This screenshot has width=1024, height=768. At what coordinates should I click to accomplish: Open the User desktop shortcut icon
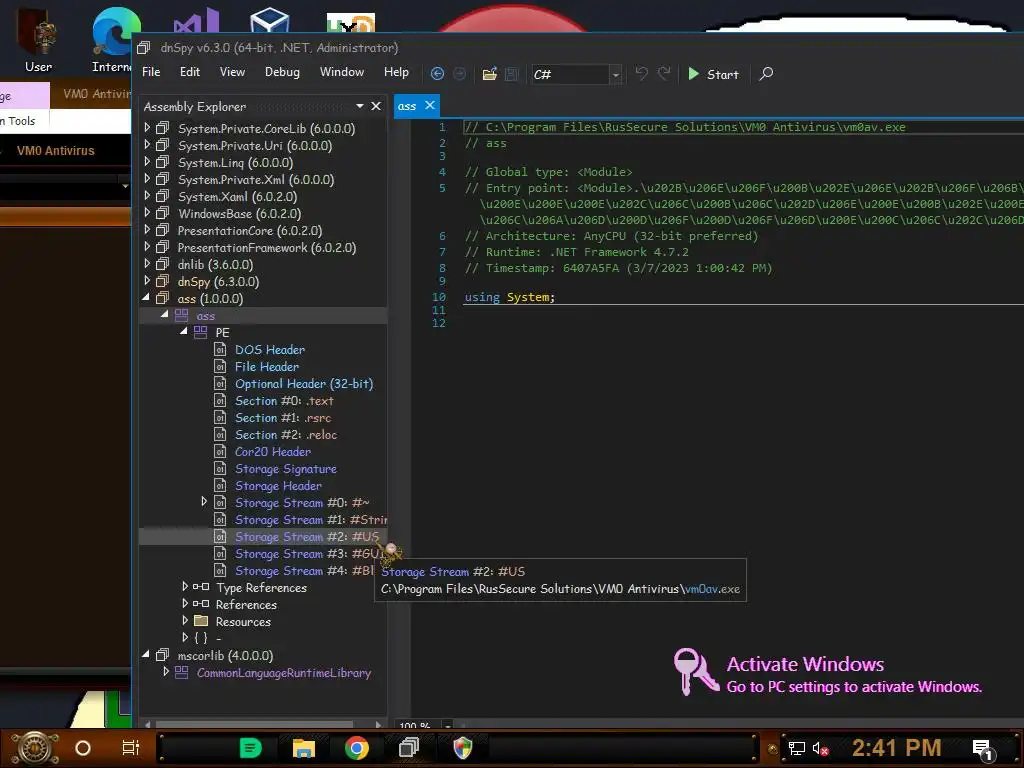[x=38, y=40]
